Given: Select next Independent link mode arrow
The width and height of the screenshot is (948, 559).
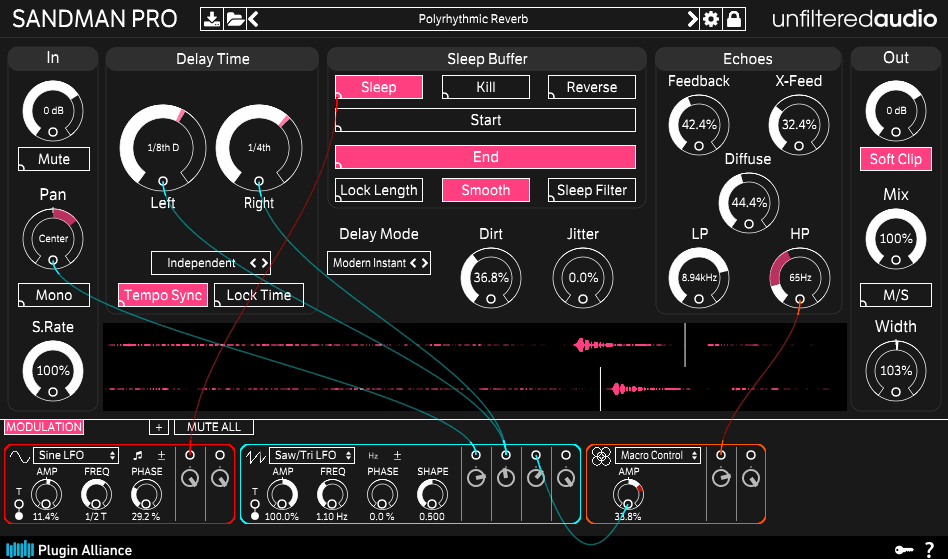Looking at the screenshot, I should tap(264, 263).
